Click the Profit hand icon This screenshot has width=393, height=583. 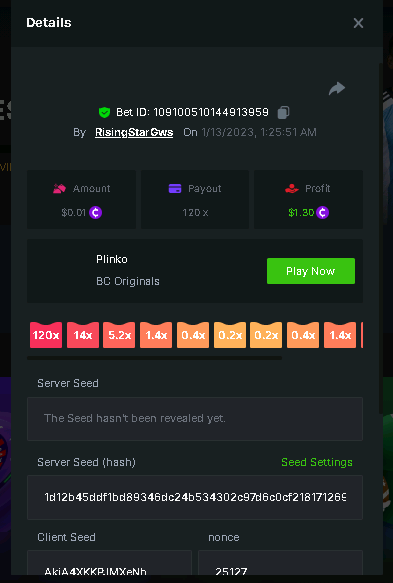tap(292, 189)
